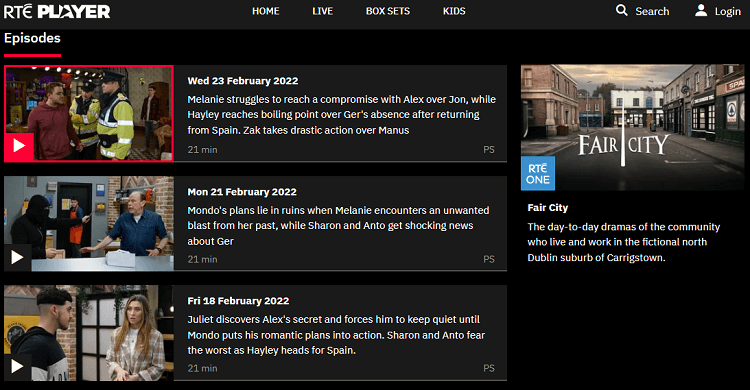Click '21 min' on Mon 21 February episode
This screenshot has width=750, height=390.
[x=202, y=259]
